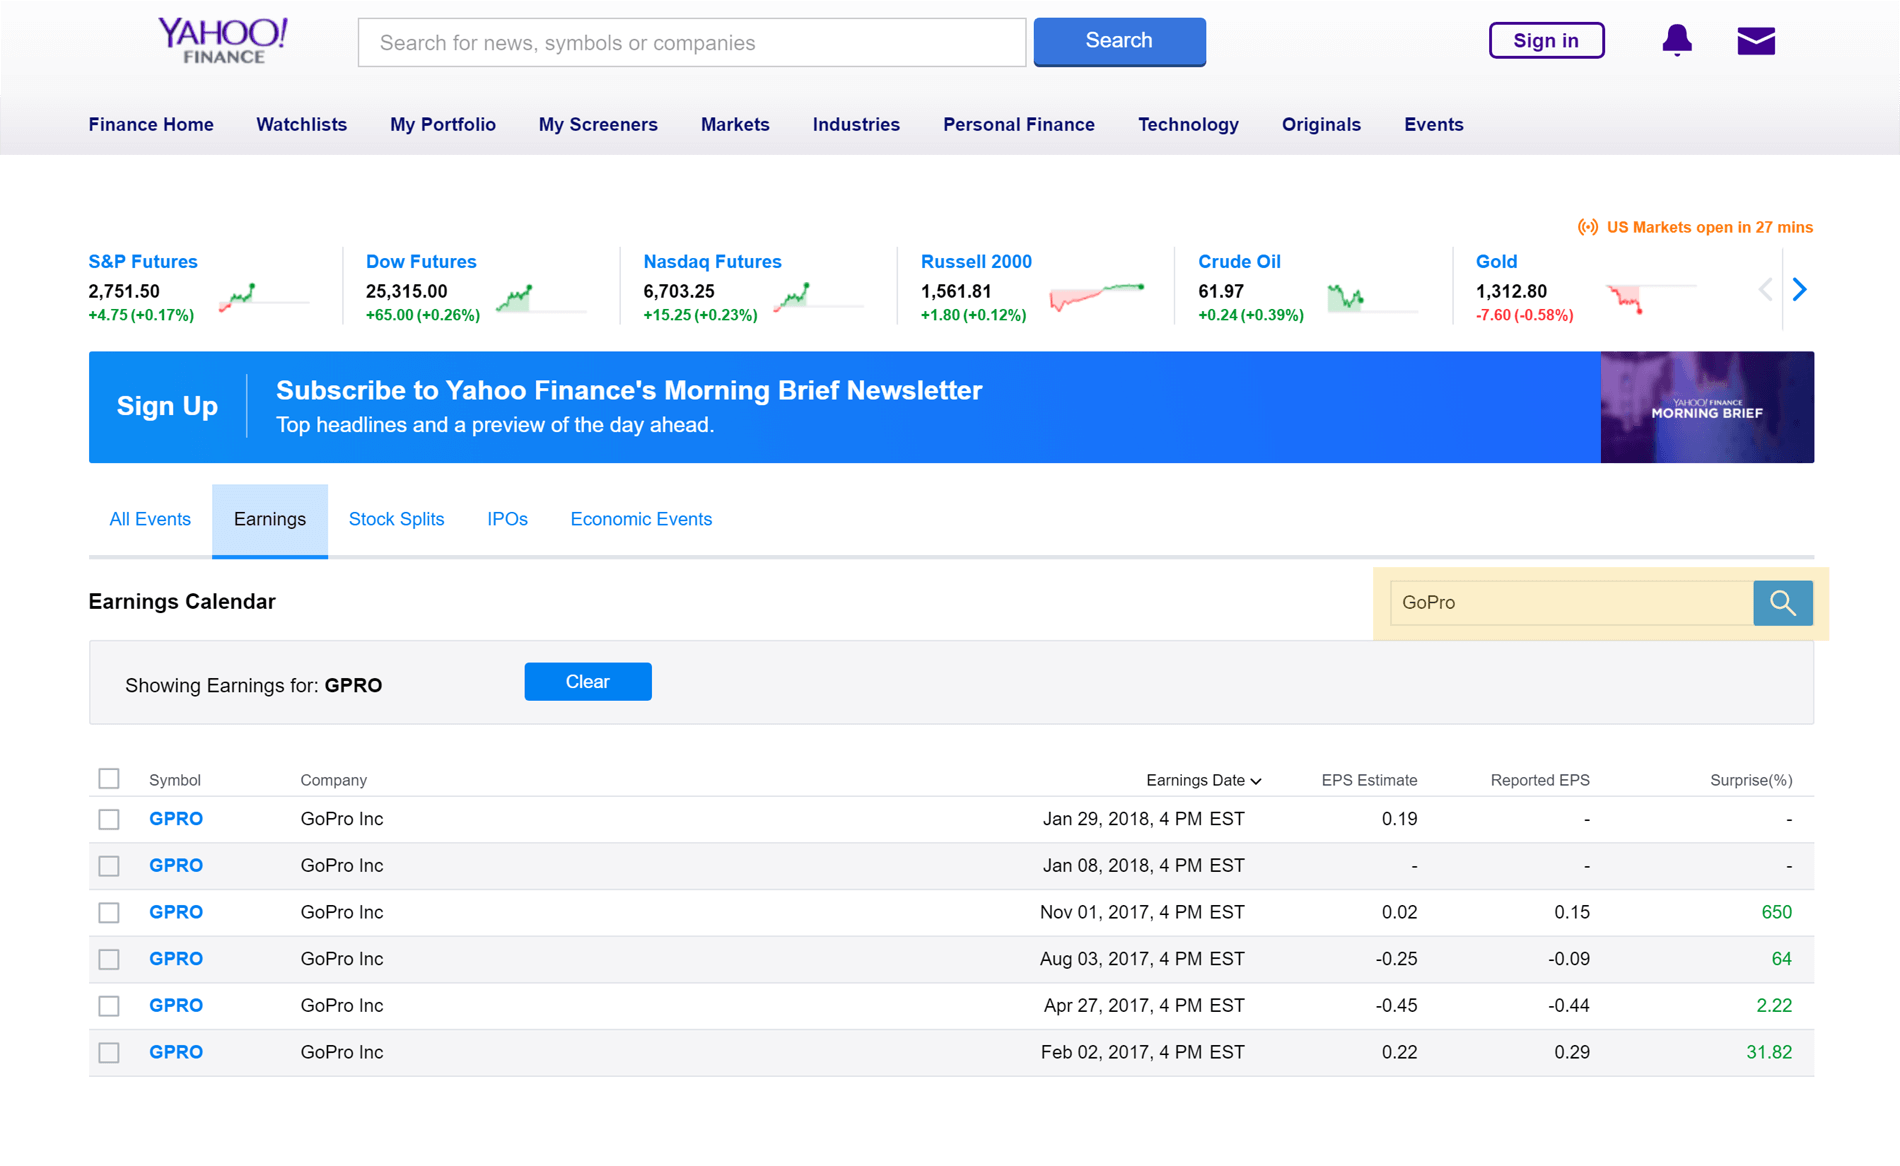The height and width of the screenshot is (1166, 1900).
Task: Click the blue Search button
Action: (x=1119, y=41)
